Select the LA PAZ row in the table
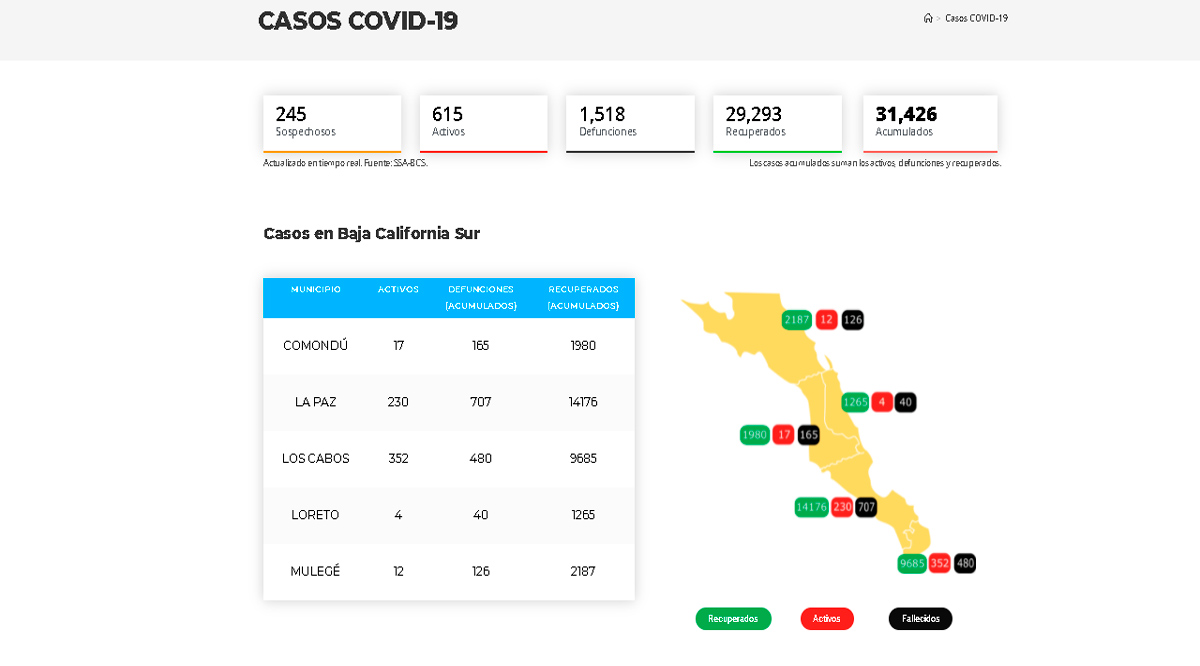1200x666 pixels. (448, 401)
